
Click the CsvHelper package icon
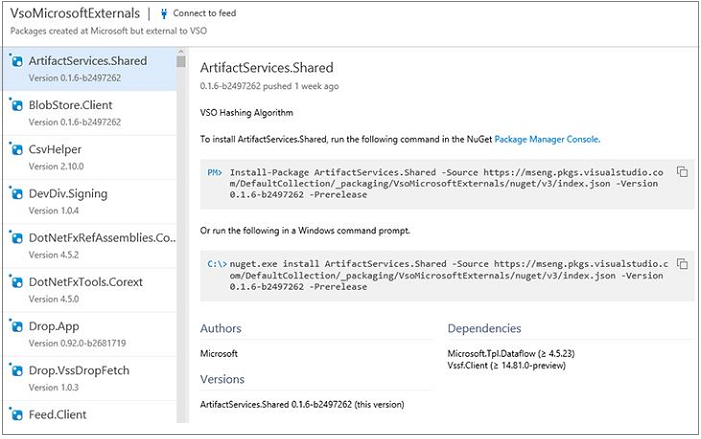[x=17, y=149]
